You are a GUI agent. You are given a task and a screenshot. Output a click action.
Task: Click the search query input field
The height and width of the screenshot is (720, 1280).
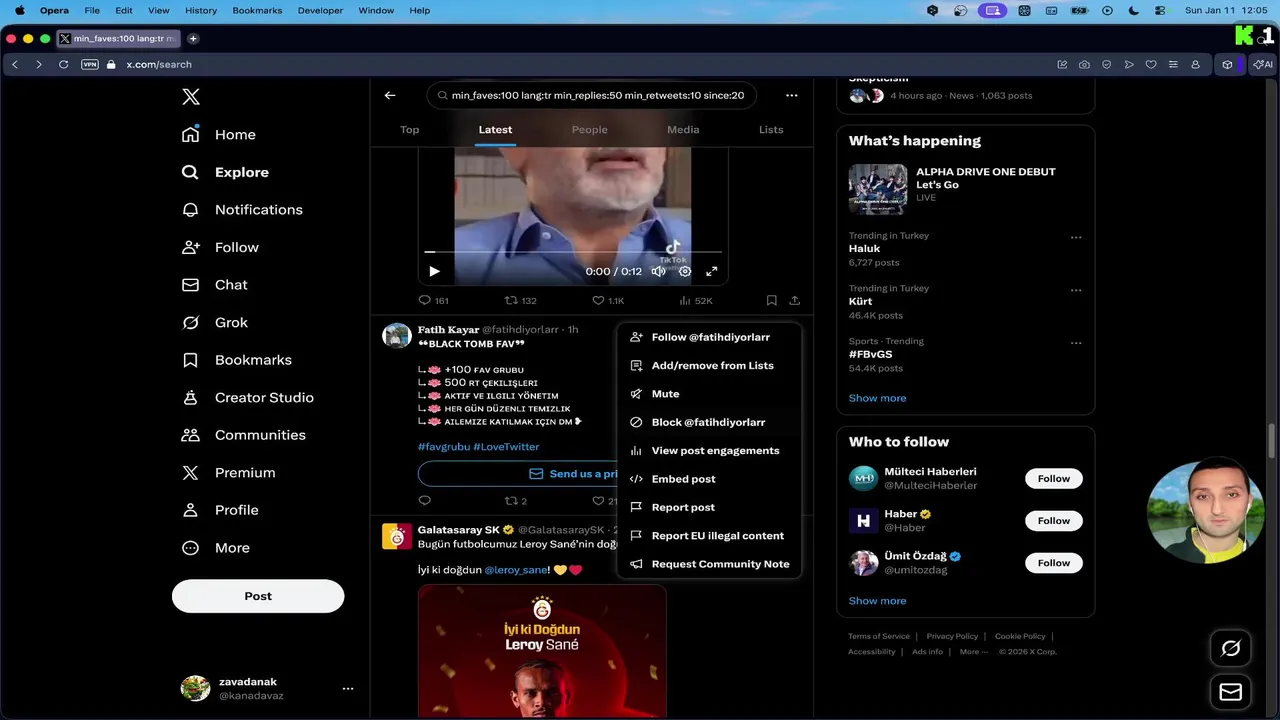[592, 96]
